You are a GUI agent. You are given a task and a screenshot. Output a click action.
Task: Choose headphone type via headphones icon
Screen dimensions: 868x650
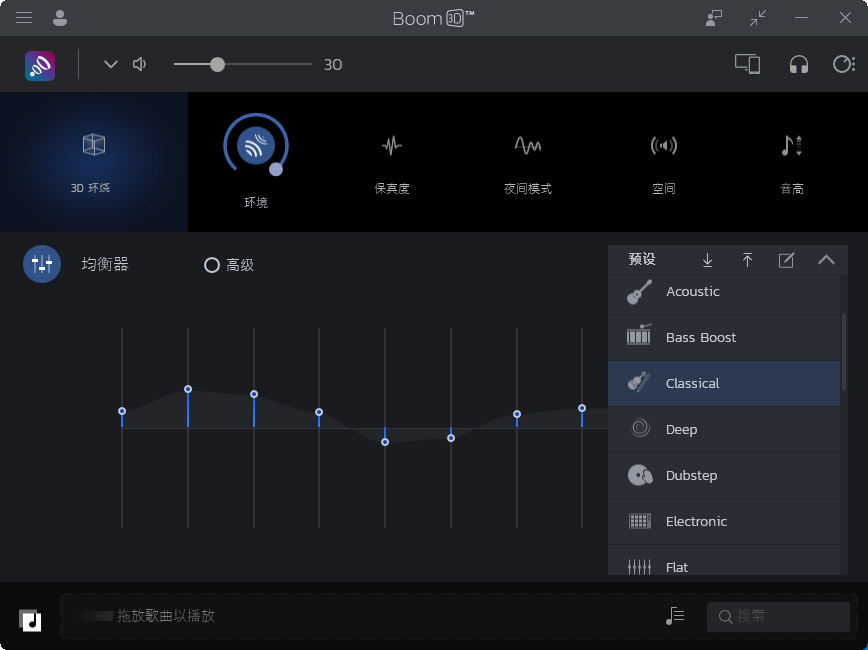pyautogui.click(x=798, y=64)
